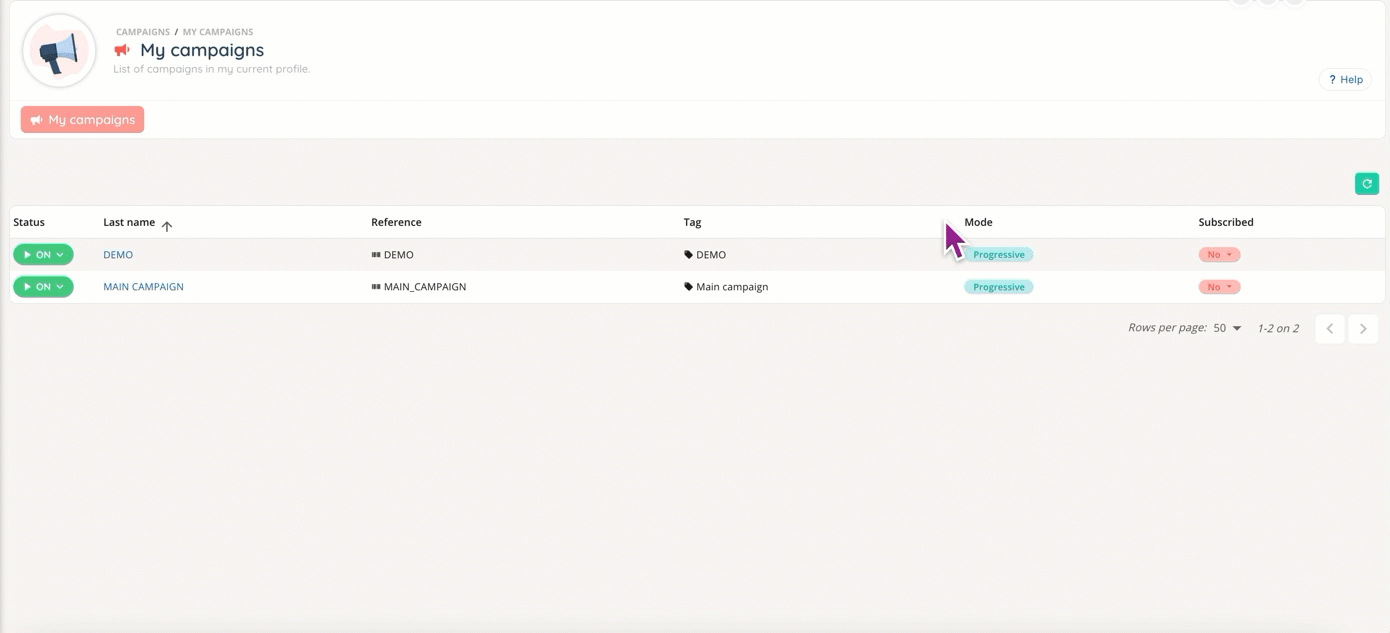The width and height of the screenshot is (1390, 633).
Task: Click the tag icon in DEMO row
Action: click(688, 255)
